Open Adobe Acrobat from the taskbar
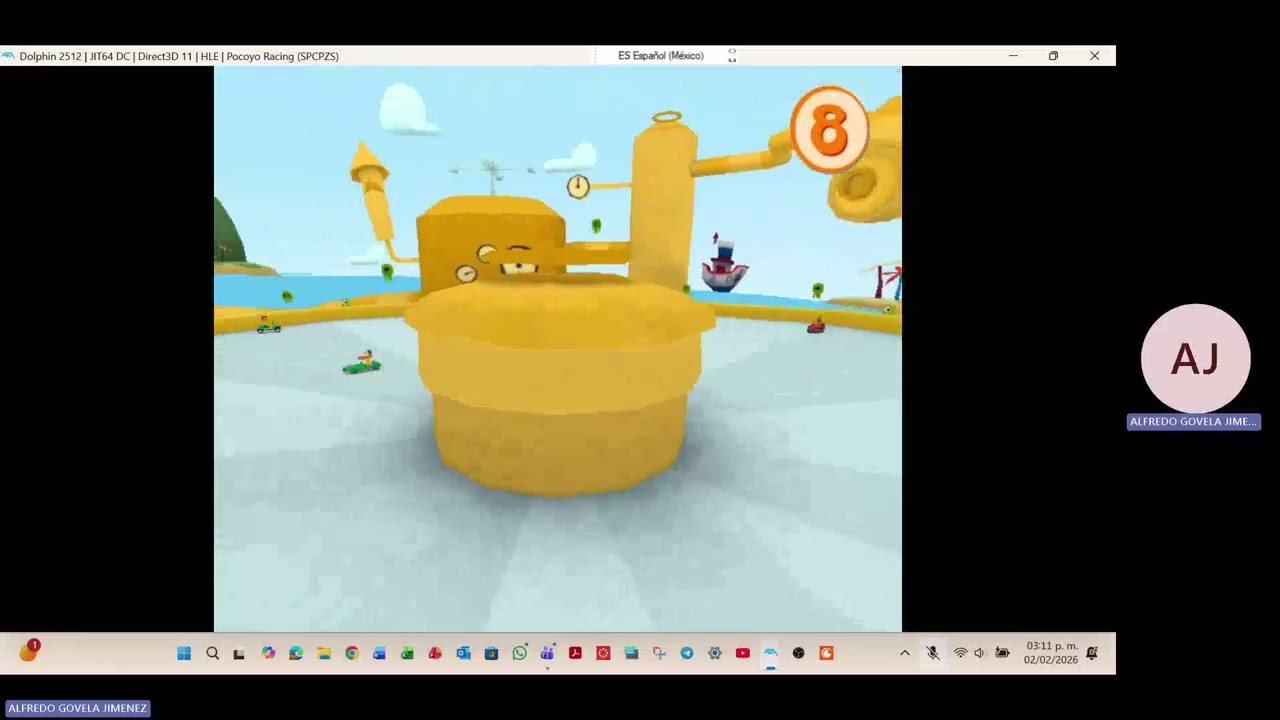The height and width of the screenshot is (720, 1280). click(x=575, y=653)
